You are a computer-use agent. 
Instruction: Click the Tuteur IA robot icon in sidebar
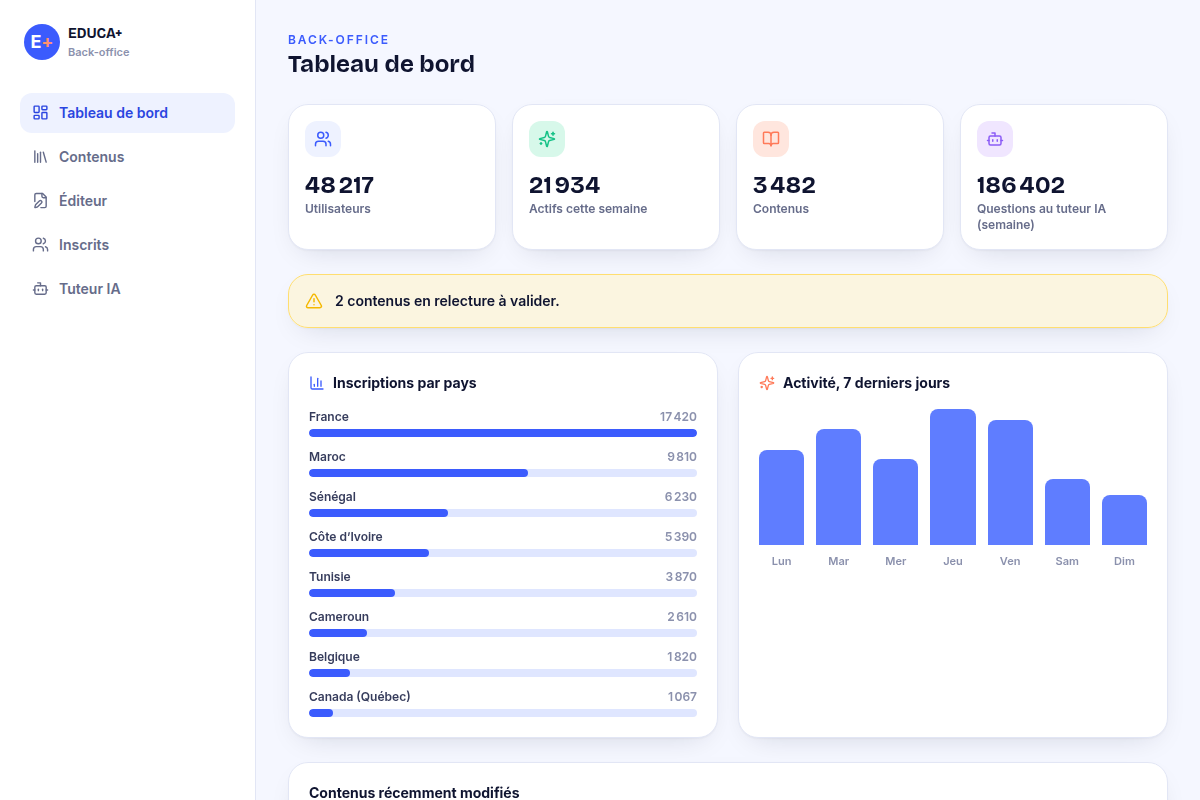click(x=40, y=289)
